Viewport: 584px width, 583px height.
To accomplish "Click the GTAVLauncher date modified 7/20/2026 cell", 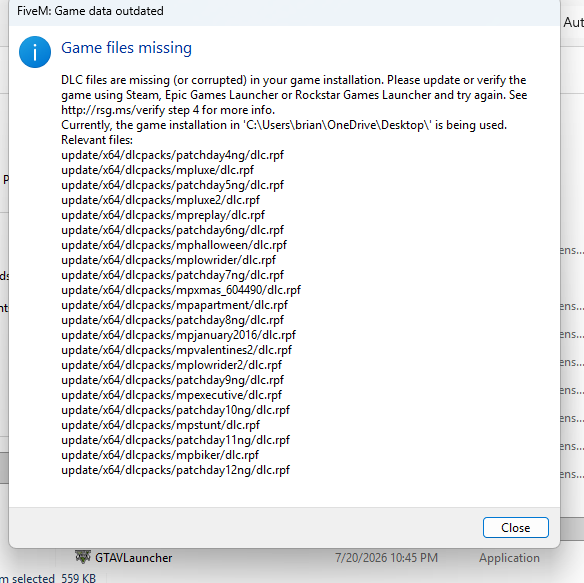I will pos(386,558).
